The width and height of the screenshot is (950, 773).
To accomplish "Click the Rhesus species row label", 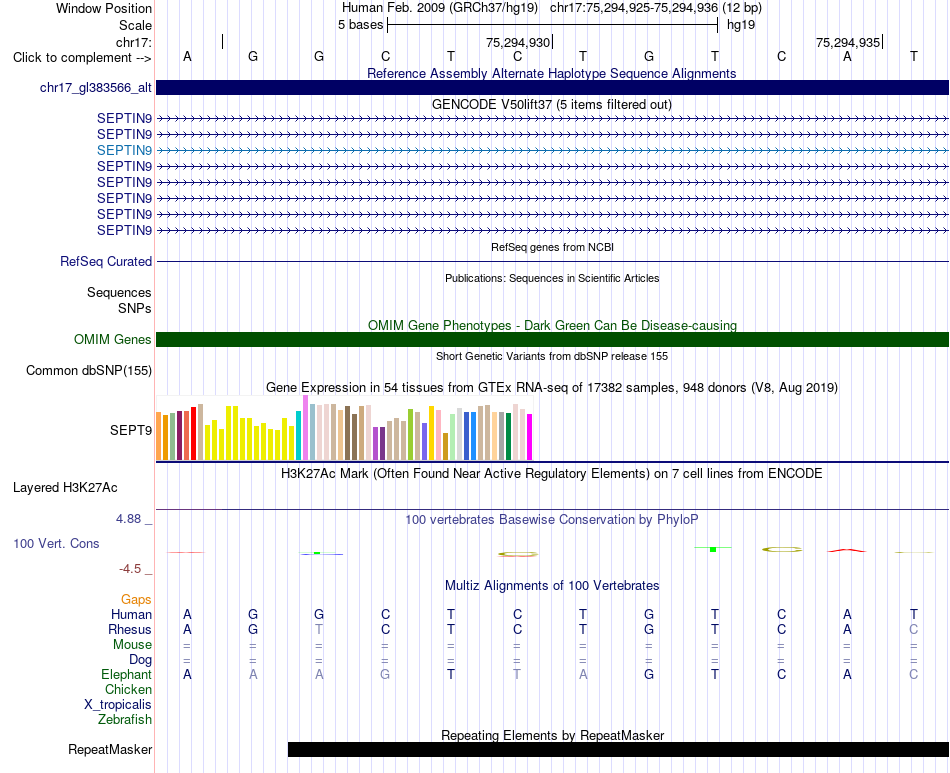I will coord(130,629).
